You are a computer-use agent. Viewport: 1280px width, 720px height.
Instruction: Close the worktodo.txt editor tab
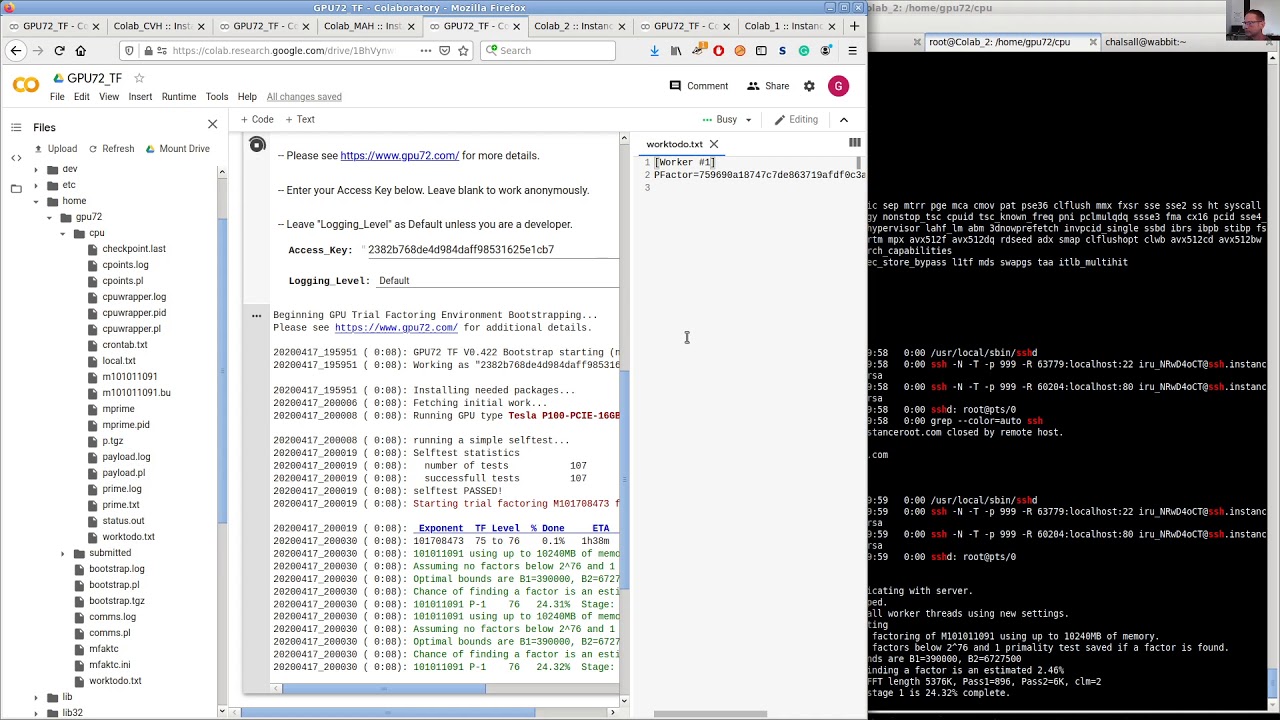(x=714, y=144)
